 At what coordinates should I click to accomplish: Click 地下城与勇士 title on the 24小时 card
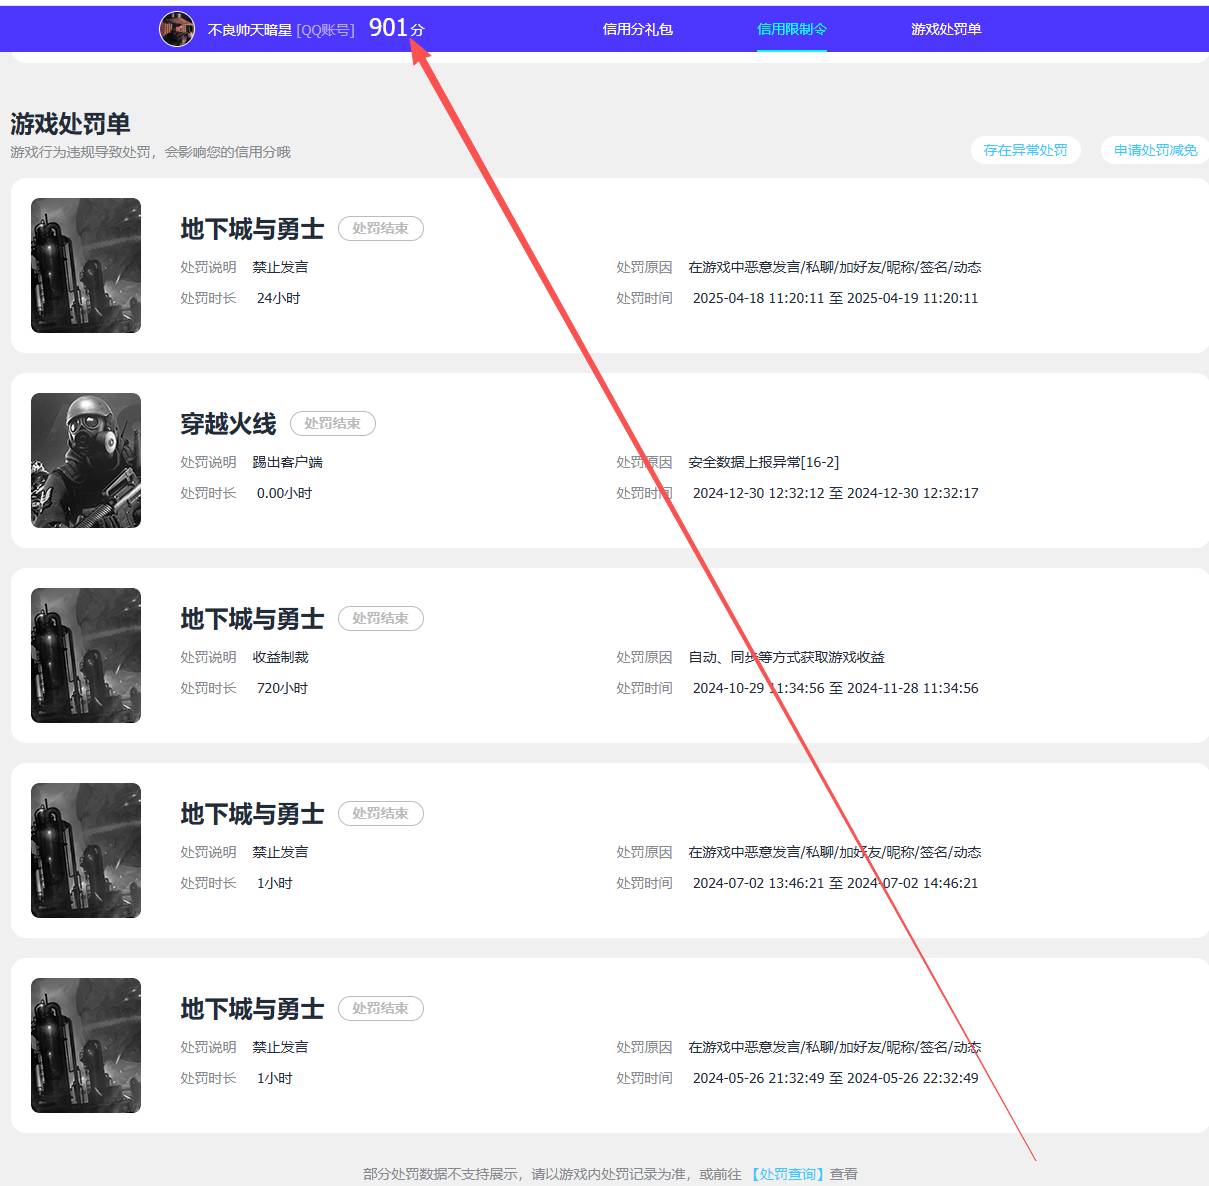coord(252,229)
